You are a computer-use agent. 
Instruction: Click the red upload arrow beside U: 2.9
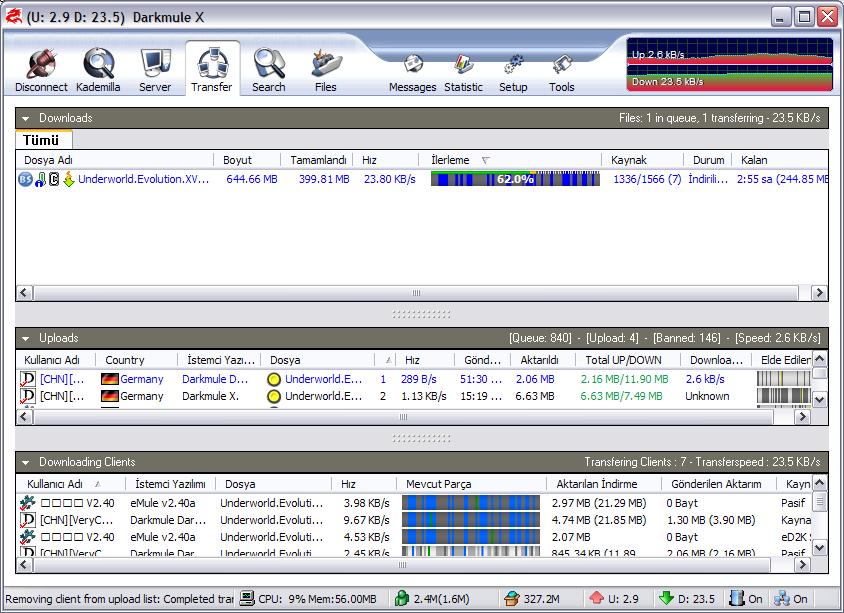click(x=596, y=598)
